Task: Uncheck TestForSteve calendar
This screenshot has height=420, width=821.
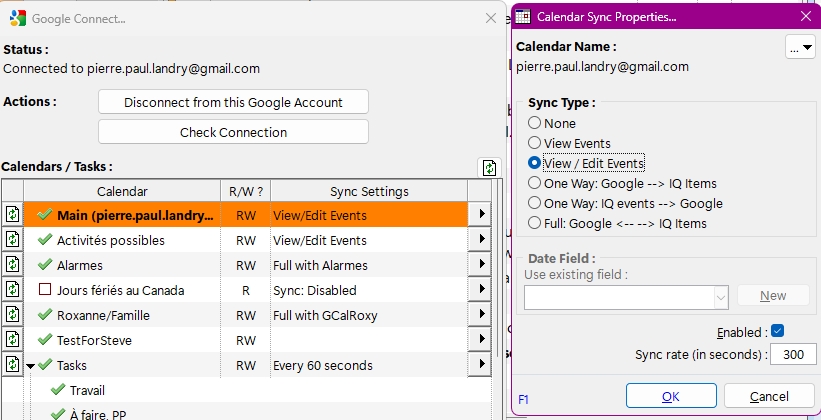Action: (45, 340)
